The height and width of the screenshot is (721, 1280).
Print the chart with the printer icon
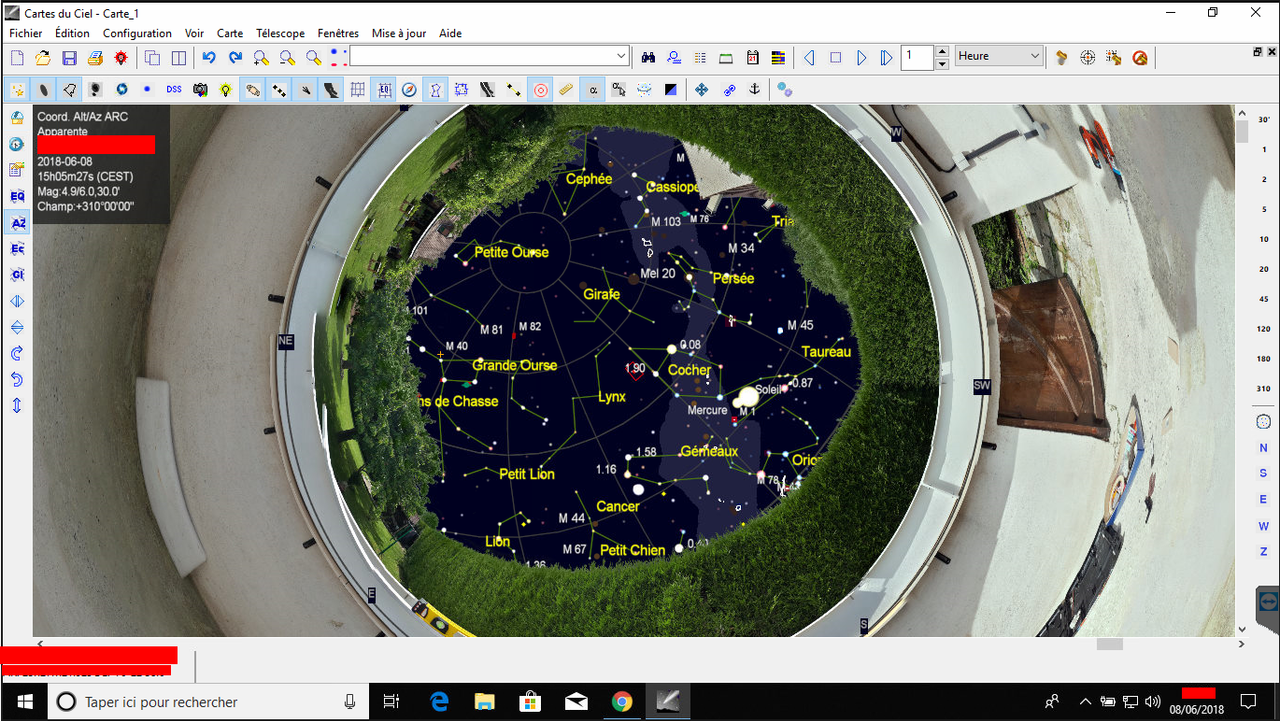[x=95, y=58]
